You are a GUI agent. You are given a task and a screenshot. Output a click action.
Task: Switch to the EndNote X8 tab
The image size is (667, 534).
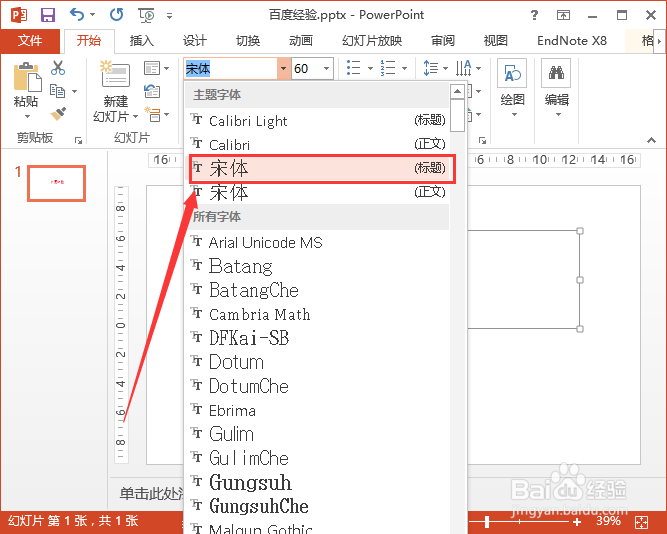coord(572,41)
